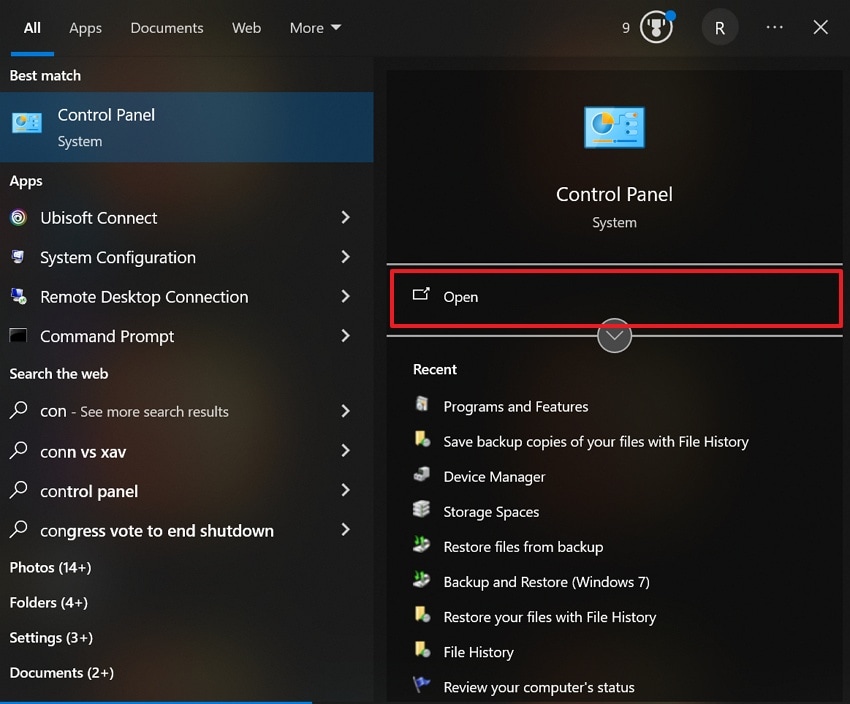Launch Remote Desktop Connection from Apps list
Screen dimensions: 850x704
(144, 297)
